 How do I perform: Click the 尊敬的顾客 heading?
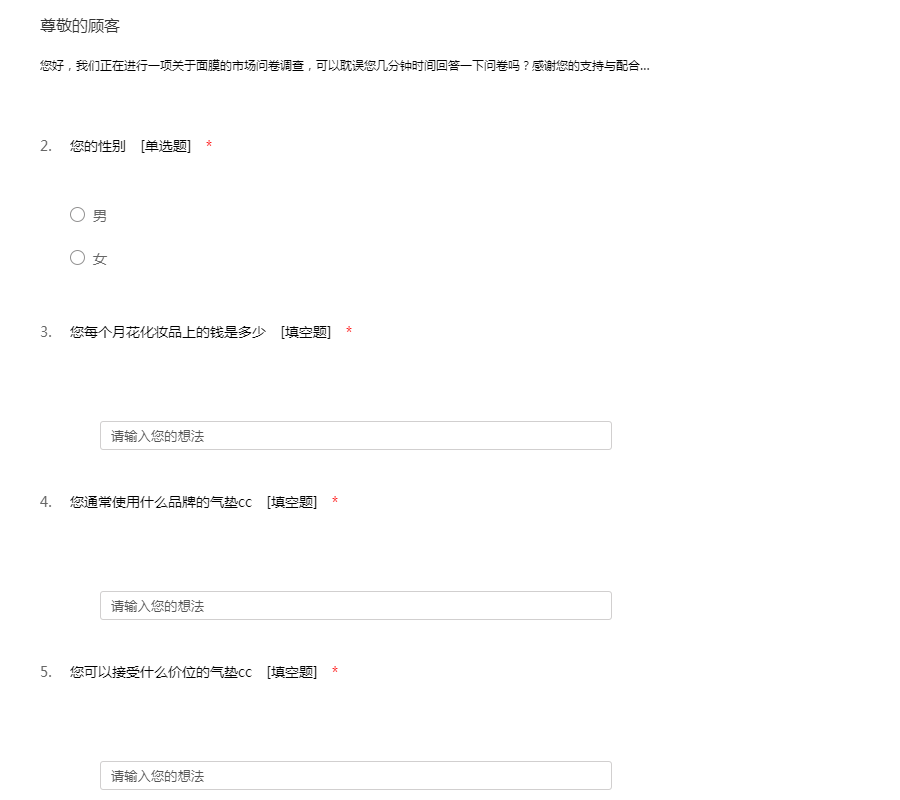point(80,26)
